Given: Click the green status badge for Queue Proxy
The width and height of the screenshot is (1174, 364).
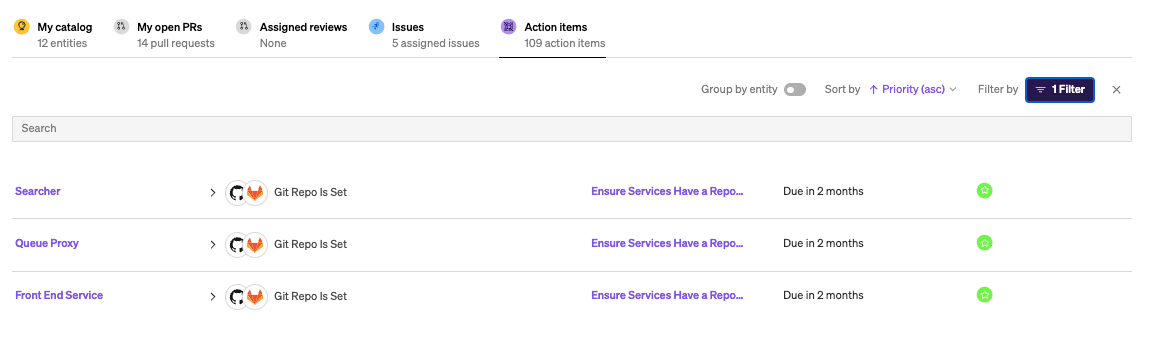Looking at the screenshot, I should [985, 243].
